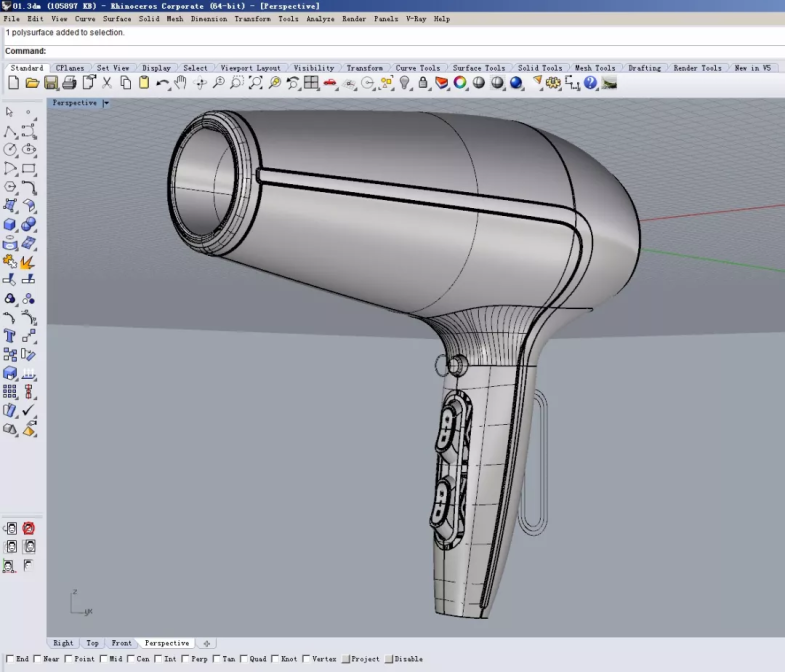Open the Analyze menu

coord(320,19)
